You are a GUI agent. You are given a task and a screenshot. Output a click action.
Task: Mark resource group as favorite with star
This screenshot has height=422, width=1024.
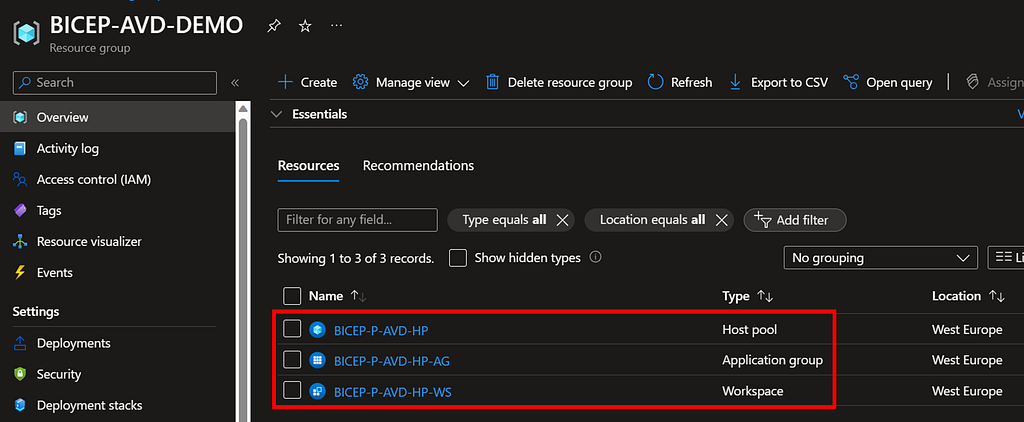point(305,26)
